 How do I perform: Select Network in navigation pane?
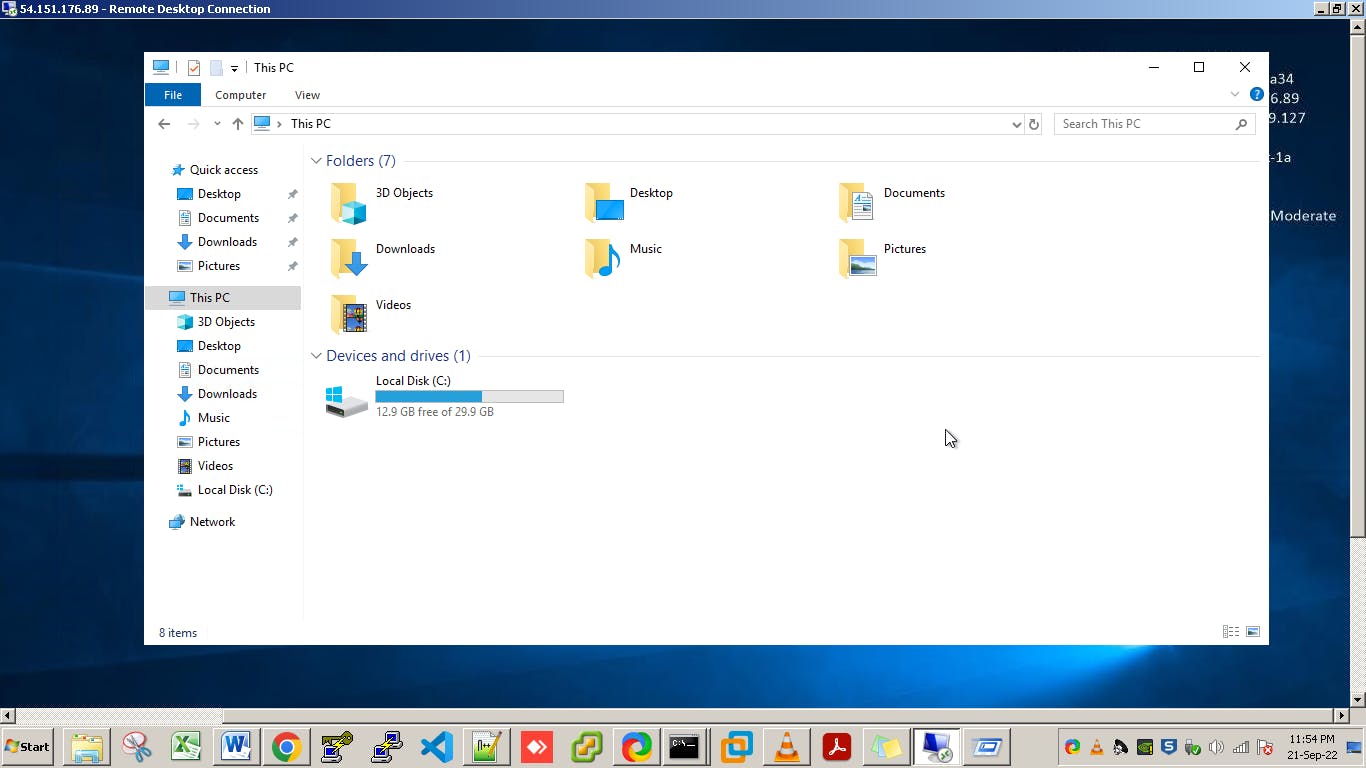(212, 522)
